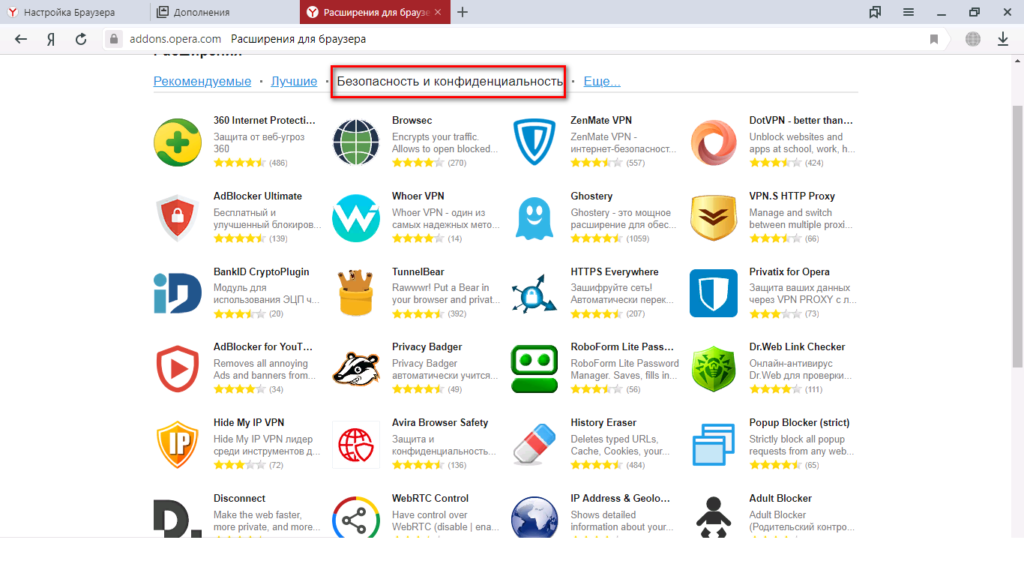Open the Ghostery ghost icon
This screenshot has height=576, width=1024.
[534, 218]
